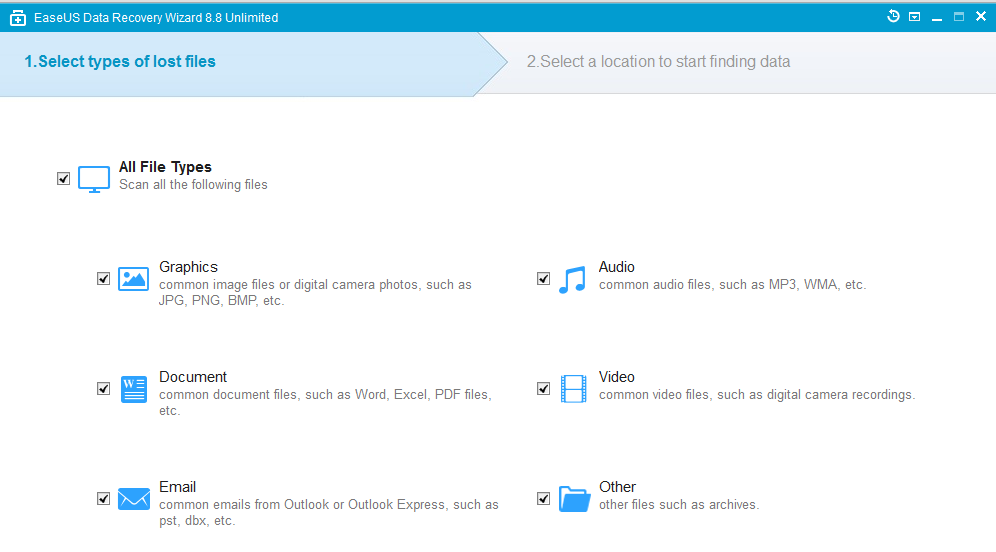Uncheck the Audio checkbox
996x552 pixels.
(x=543, y=279)
